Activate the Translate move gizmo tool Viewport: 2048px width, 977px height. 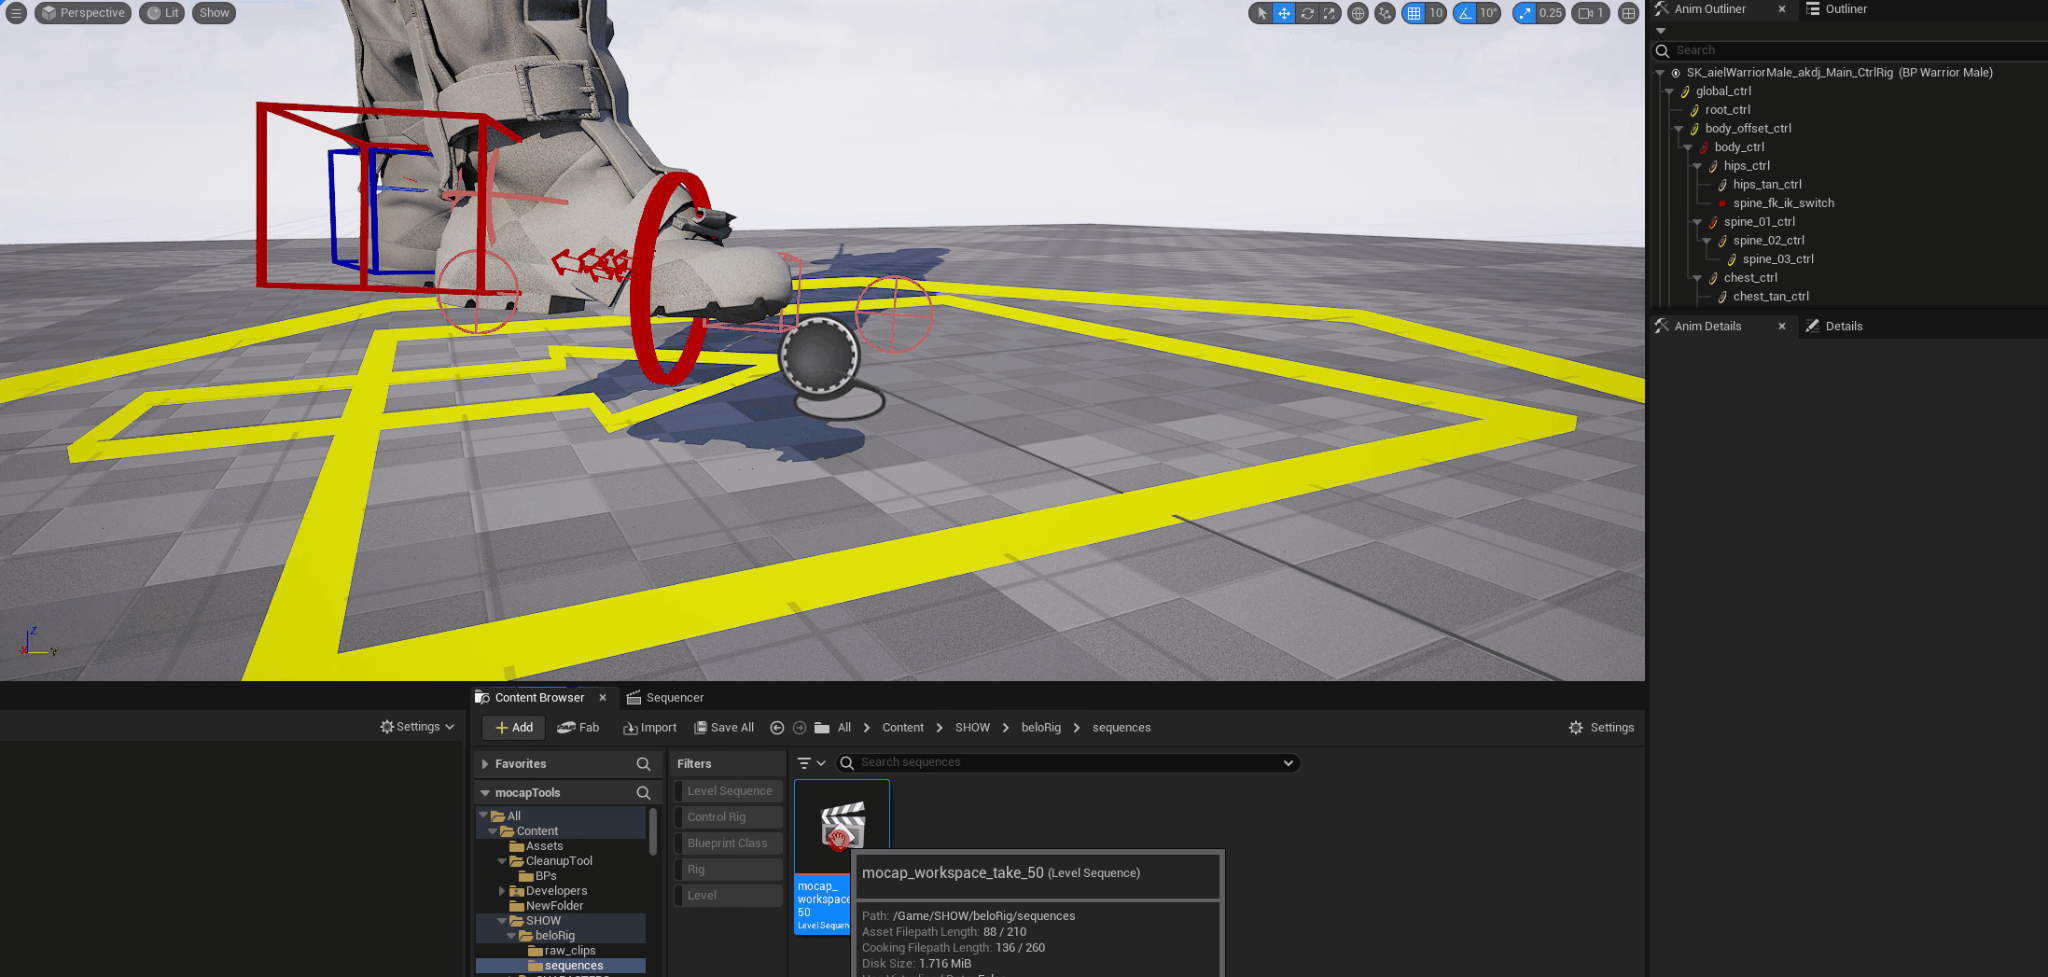tap(1284, 13)
